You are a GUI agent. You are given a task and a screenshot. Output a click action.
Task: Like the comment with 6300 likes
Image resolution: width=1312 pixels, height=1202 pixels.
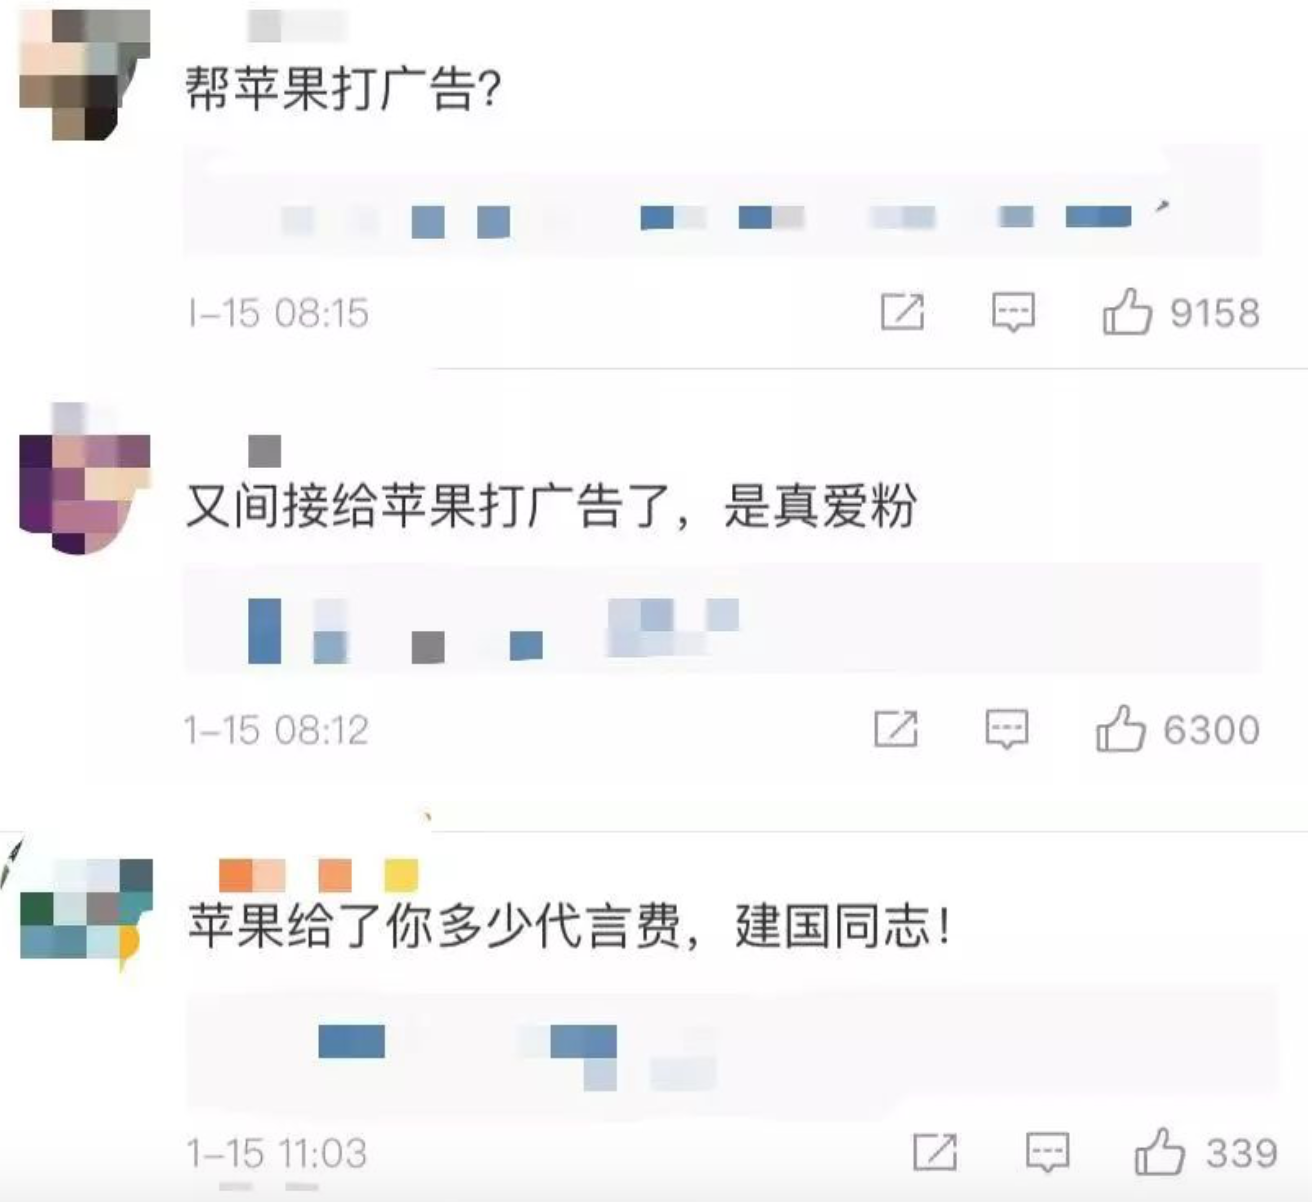click(1121, 728)
